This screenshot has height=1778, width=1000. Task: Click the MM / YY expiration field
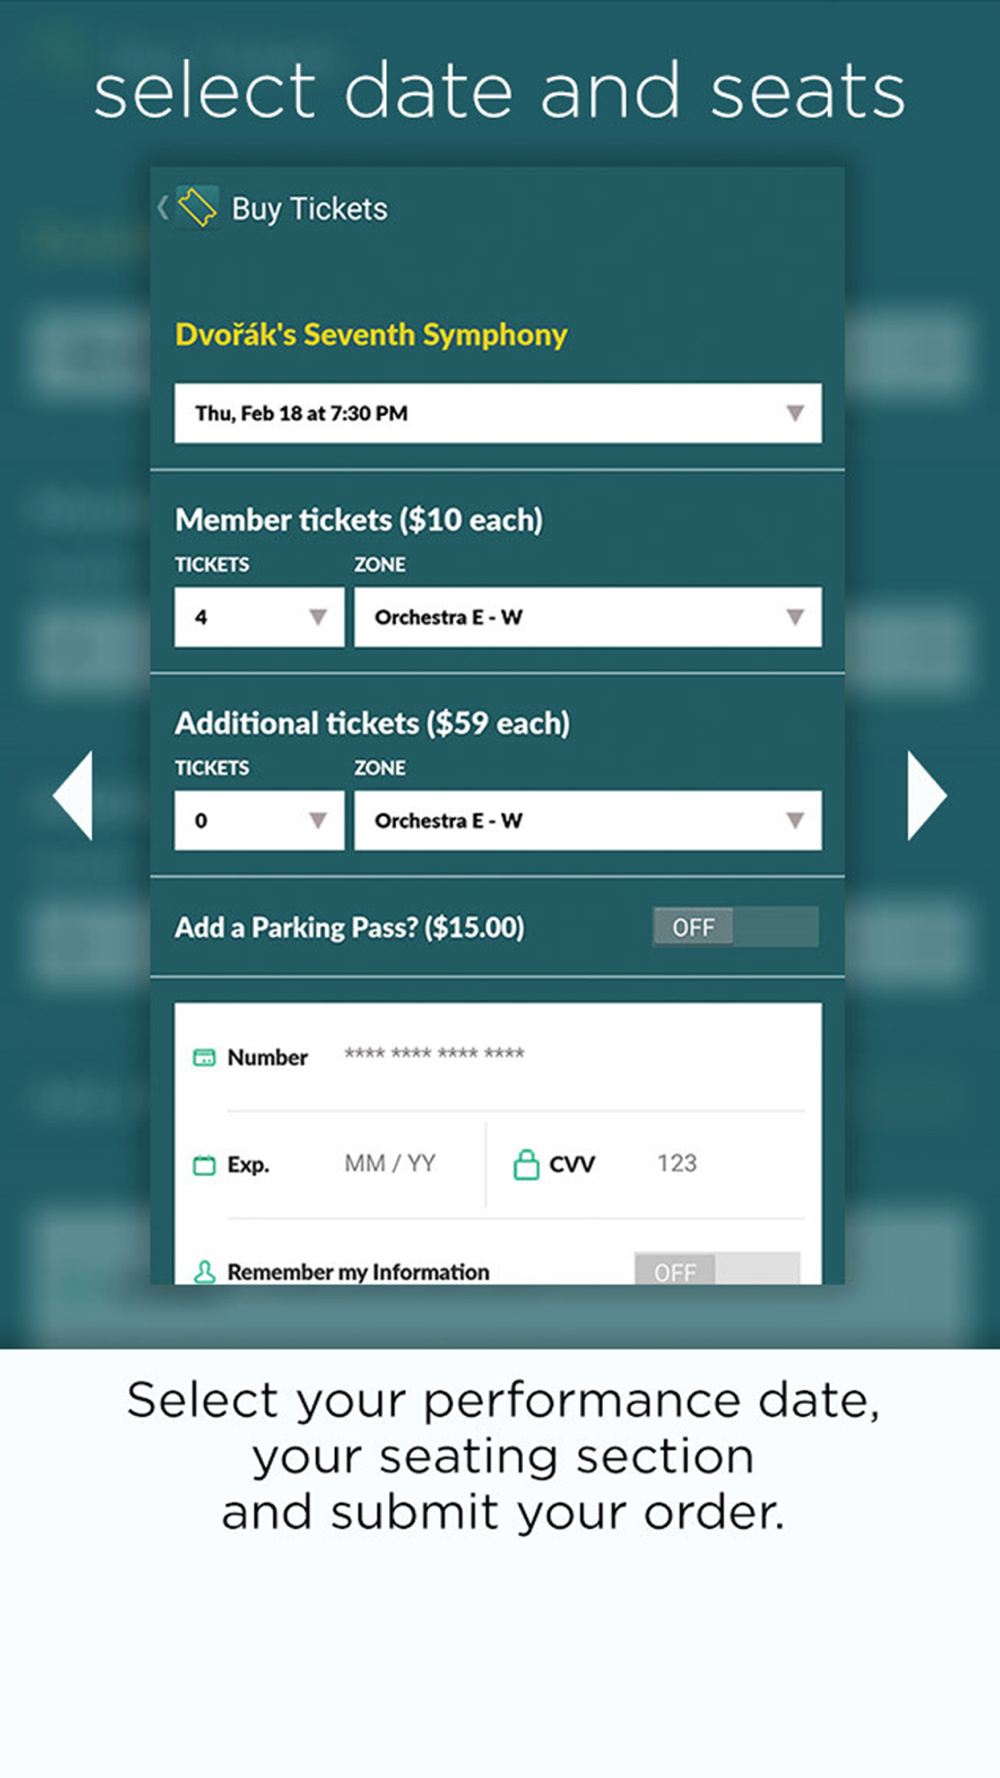[x=391, y=1164]
